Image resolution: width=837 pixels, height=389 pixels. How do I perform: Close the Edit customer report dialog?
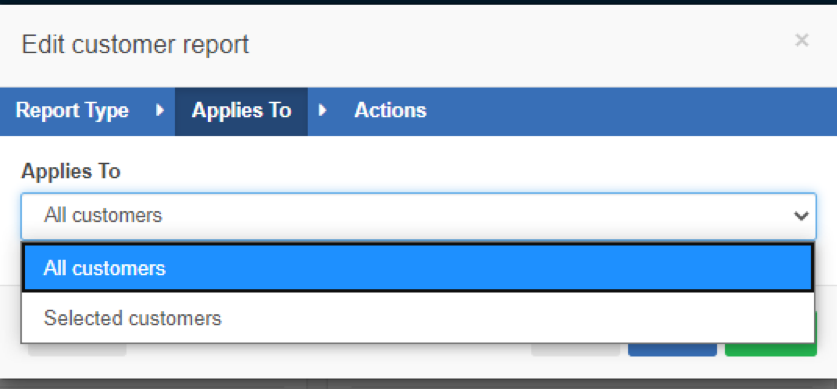[x=801, y=40]
